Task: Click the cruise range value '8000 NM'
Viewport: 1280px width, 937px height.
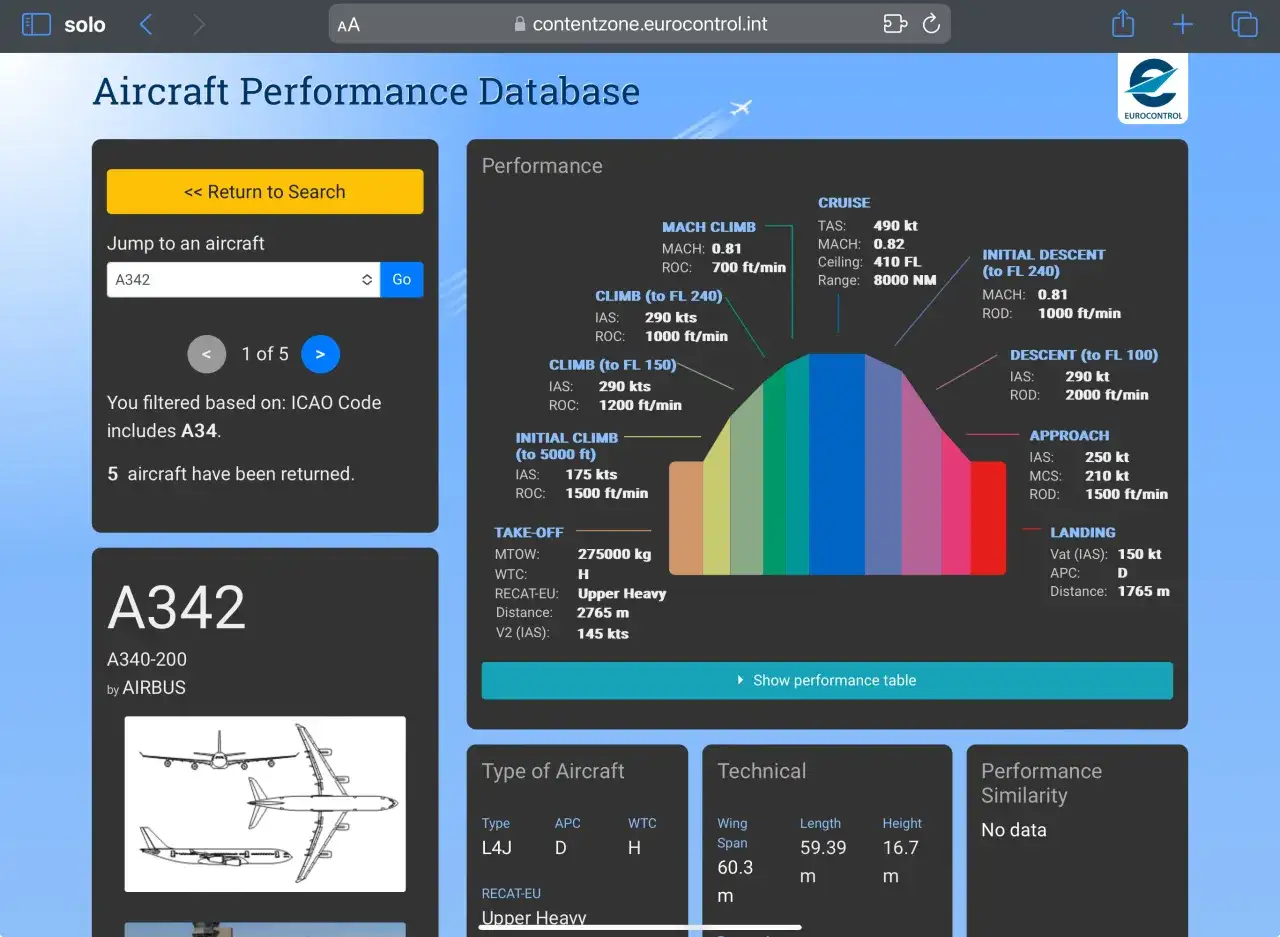Action: click(x=905, y=280)
